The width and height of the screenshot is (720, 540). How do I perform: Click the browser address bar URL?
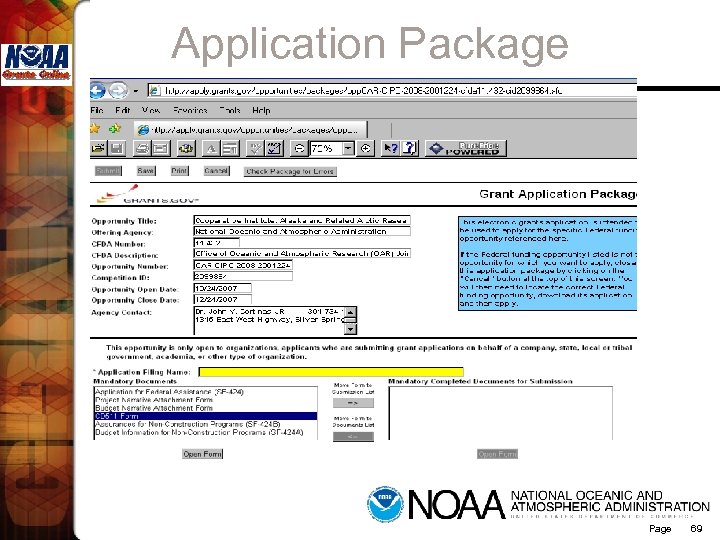click(x=363, y=91)
